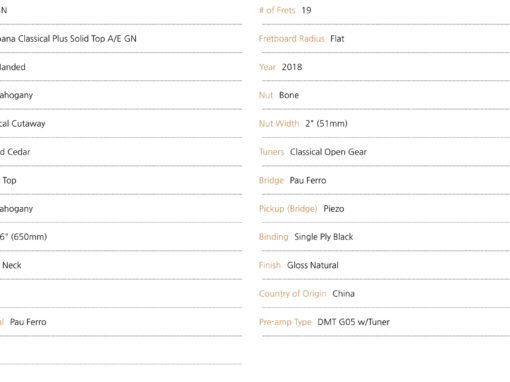510x382 pixels.
Task: Click the Year 2018 value
Action: pos(292,67)
